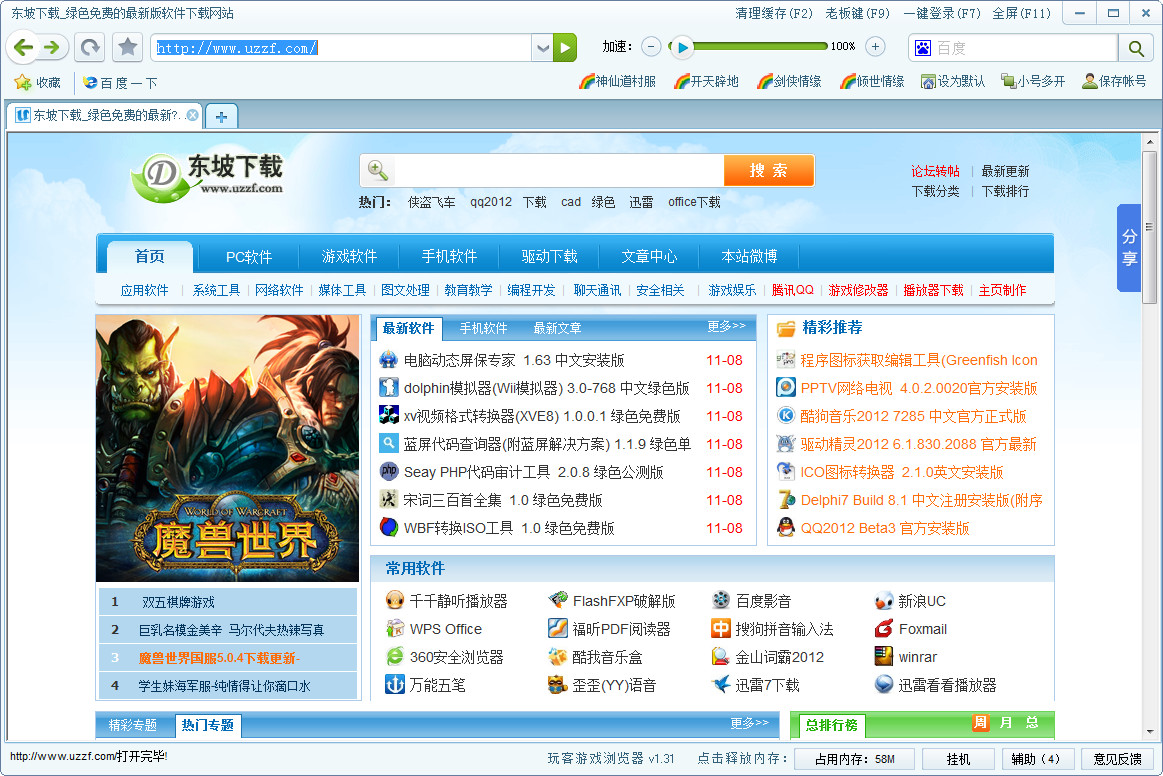Click the speed slider play handle
Screen dimensions: 1163x776
682,47
